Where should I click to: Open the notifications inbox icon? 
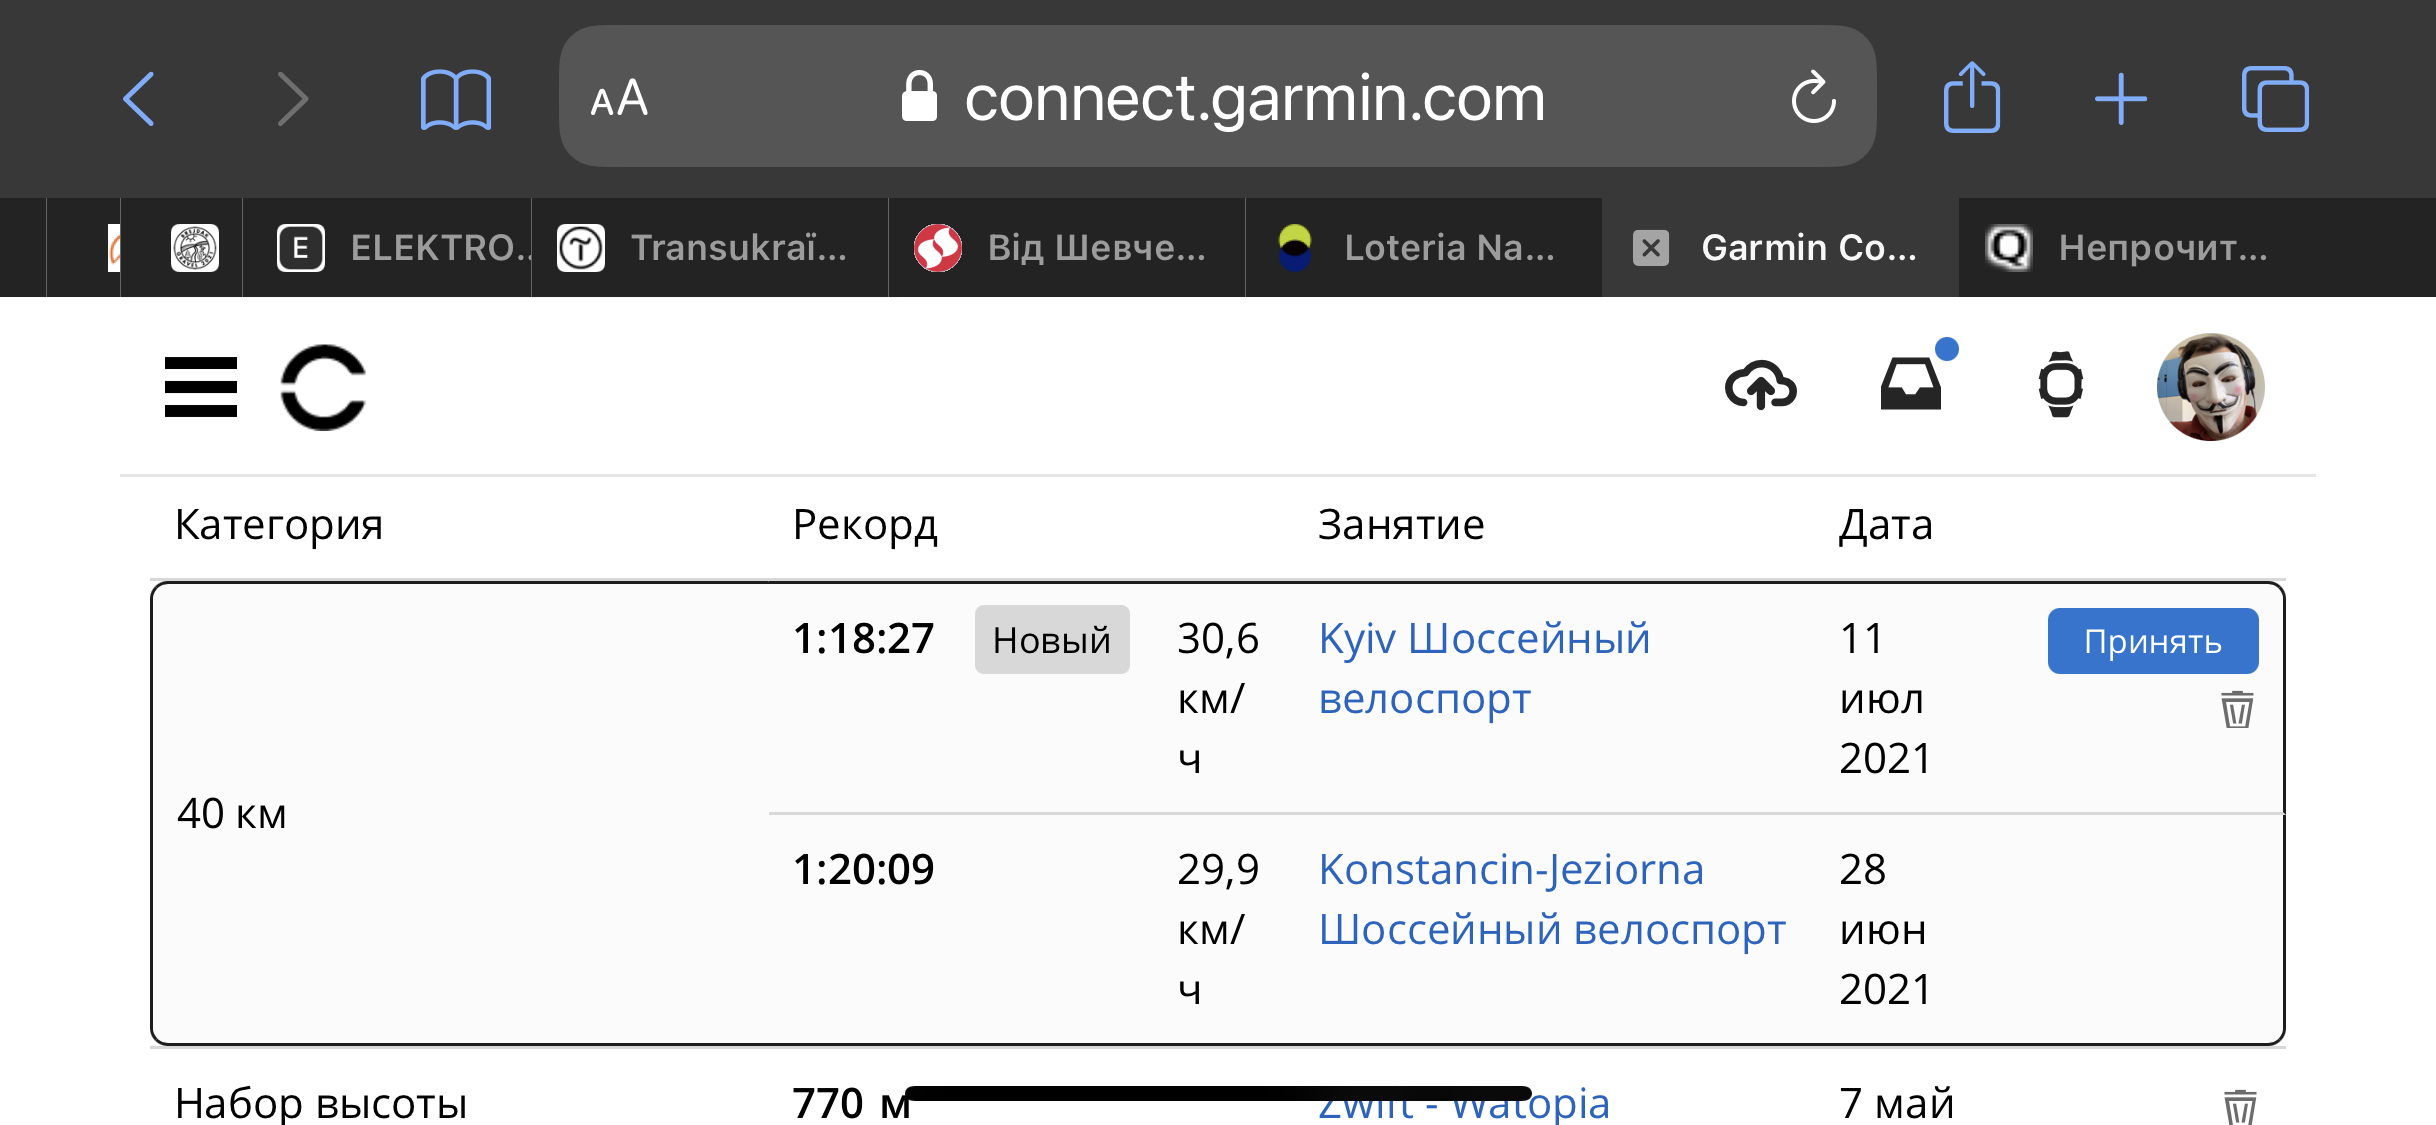point(1911,384)
